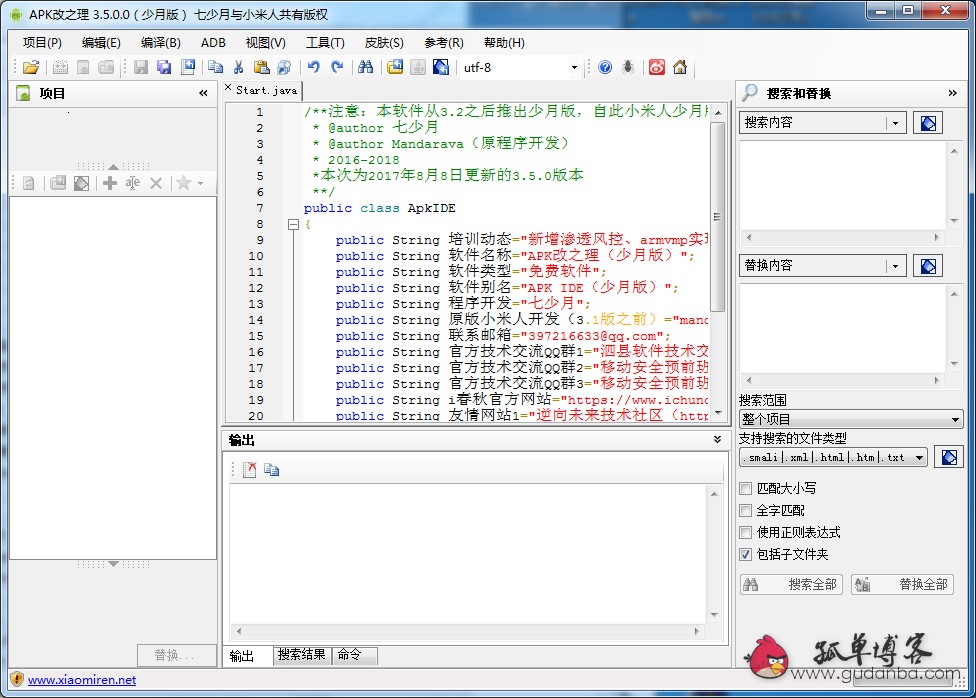Click the binoculars find icon in toolbar
Viewport: 976px width, 698px height.
pyautogui.click(x=366, y=67)
